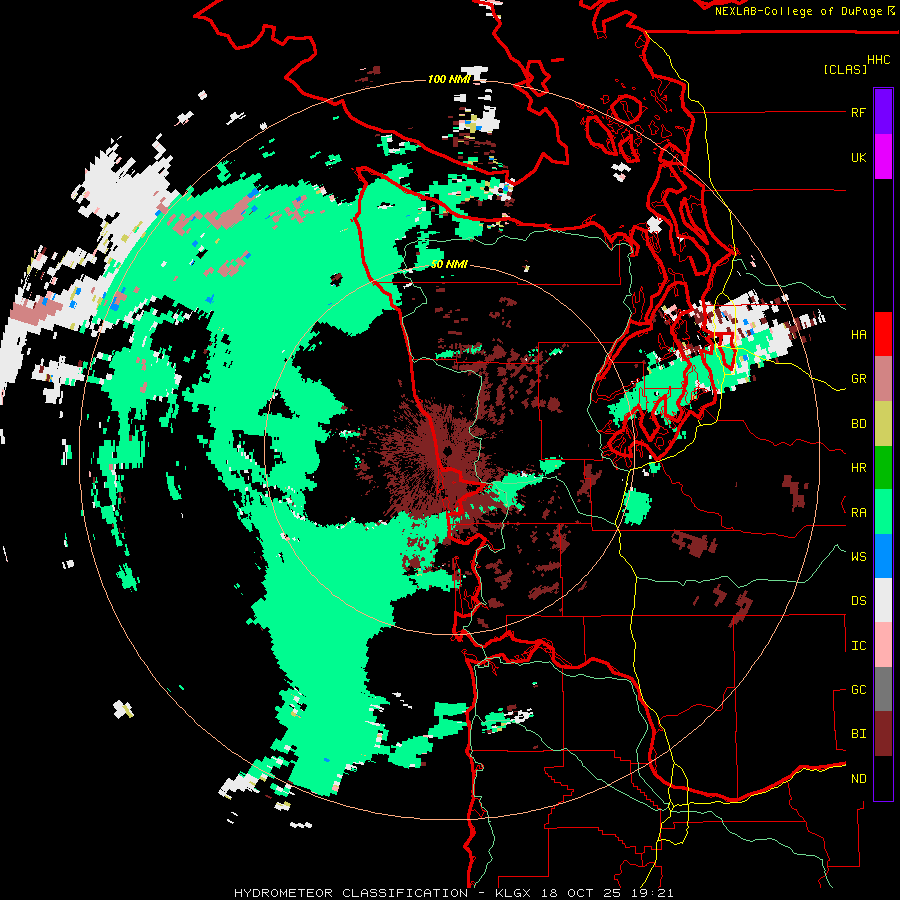Click the KLGX radar site identifier

[513, 893]
